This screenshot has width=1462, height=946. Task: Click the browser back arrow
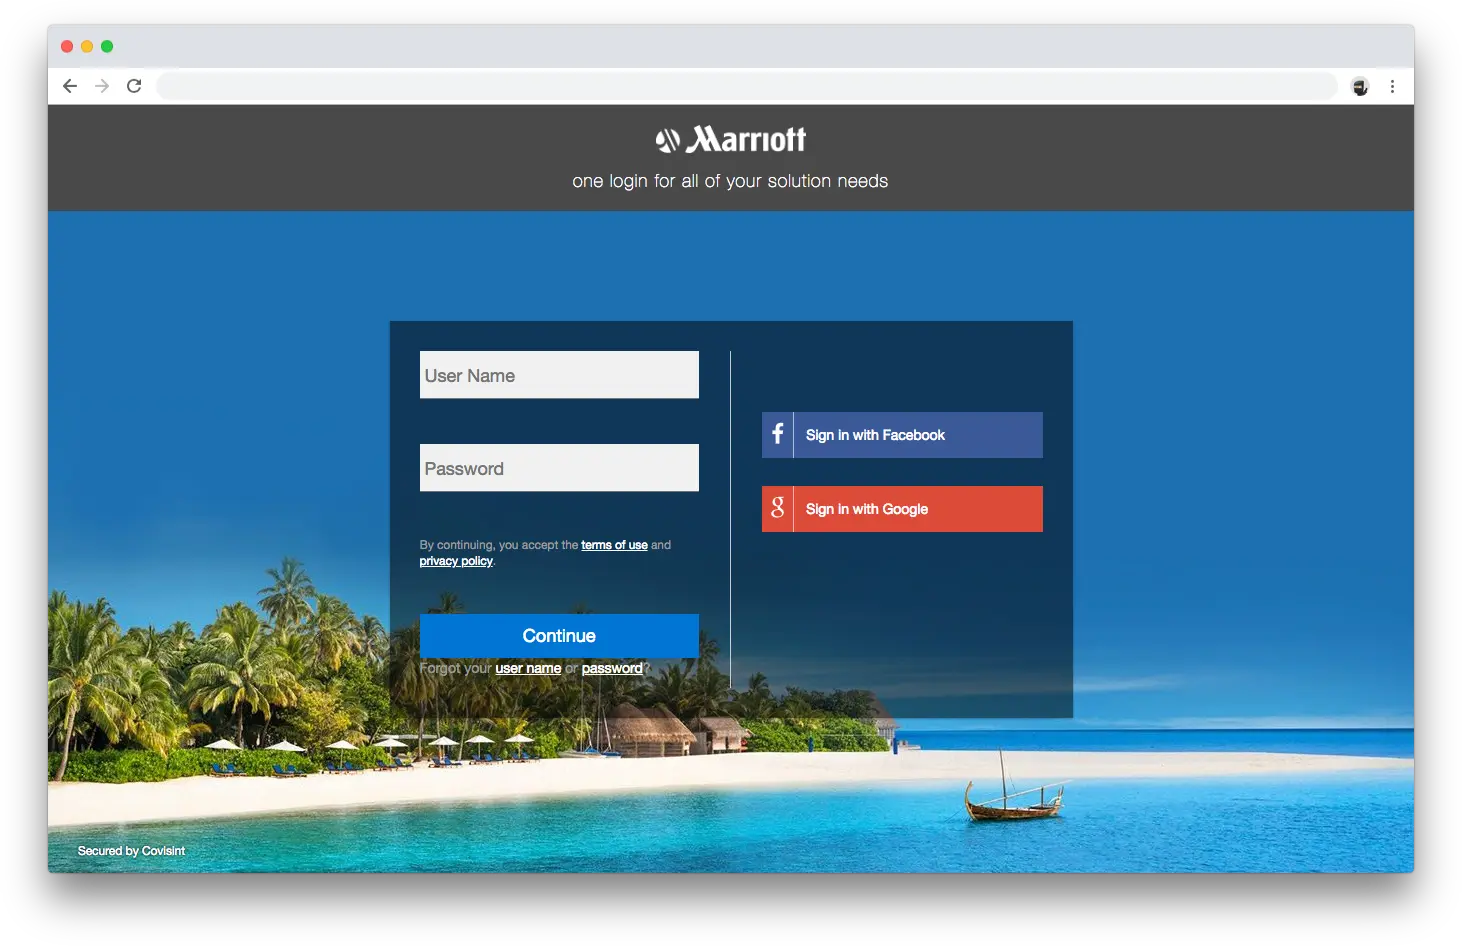tap(69, 86)
